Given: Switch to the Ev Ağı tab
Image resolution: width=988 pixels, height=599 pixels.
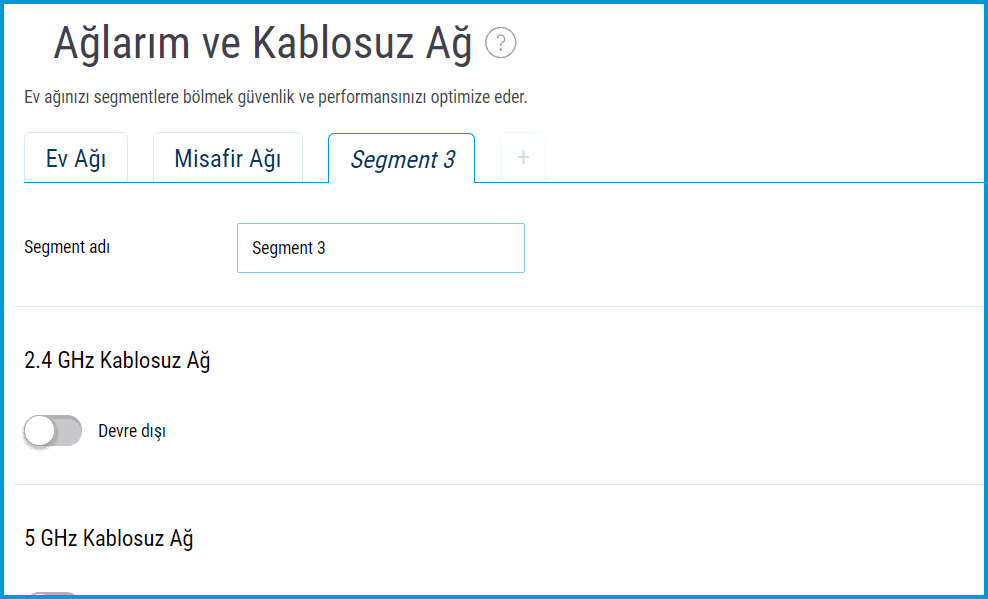Looking at the screenshot, I should coord(76,159).
